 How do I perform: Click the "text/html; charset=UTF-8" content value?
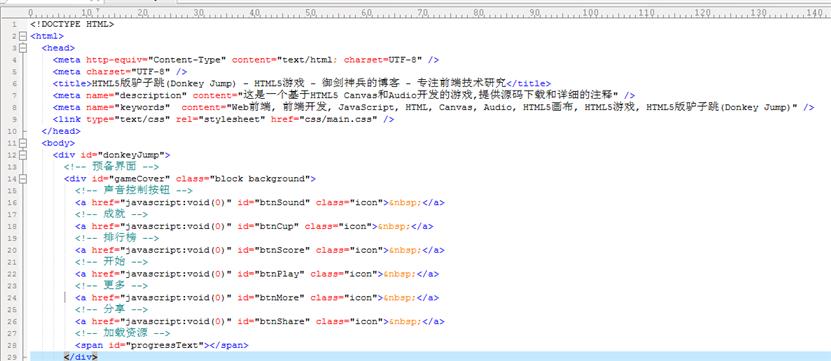(350, 60)
